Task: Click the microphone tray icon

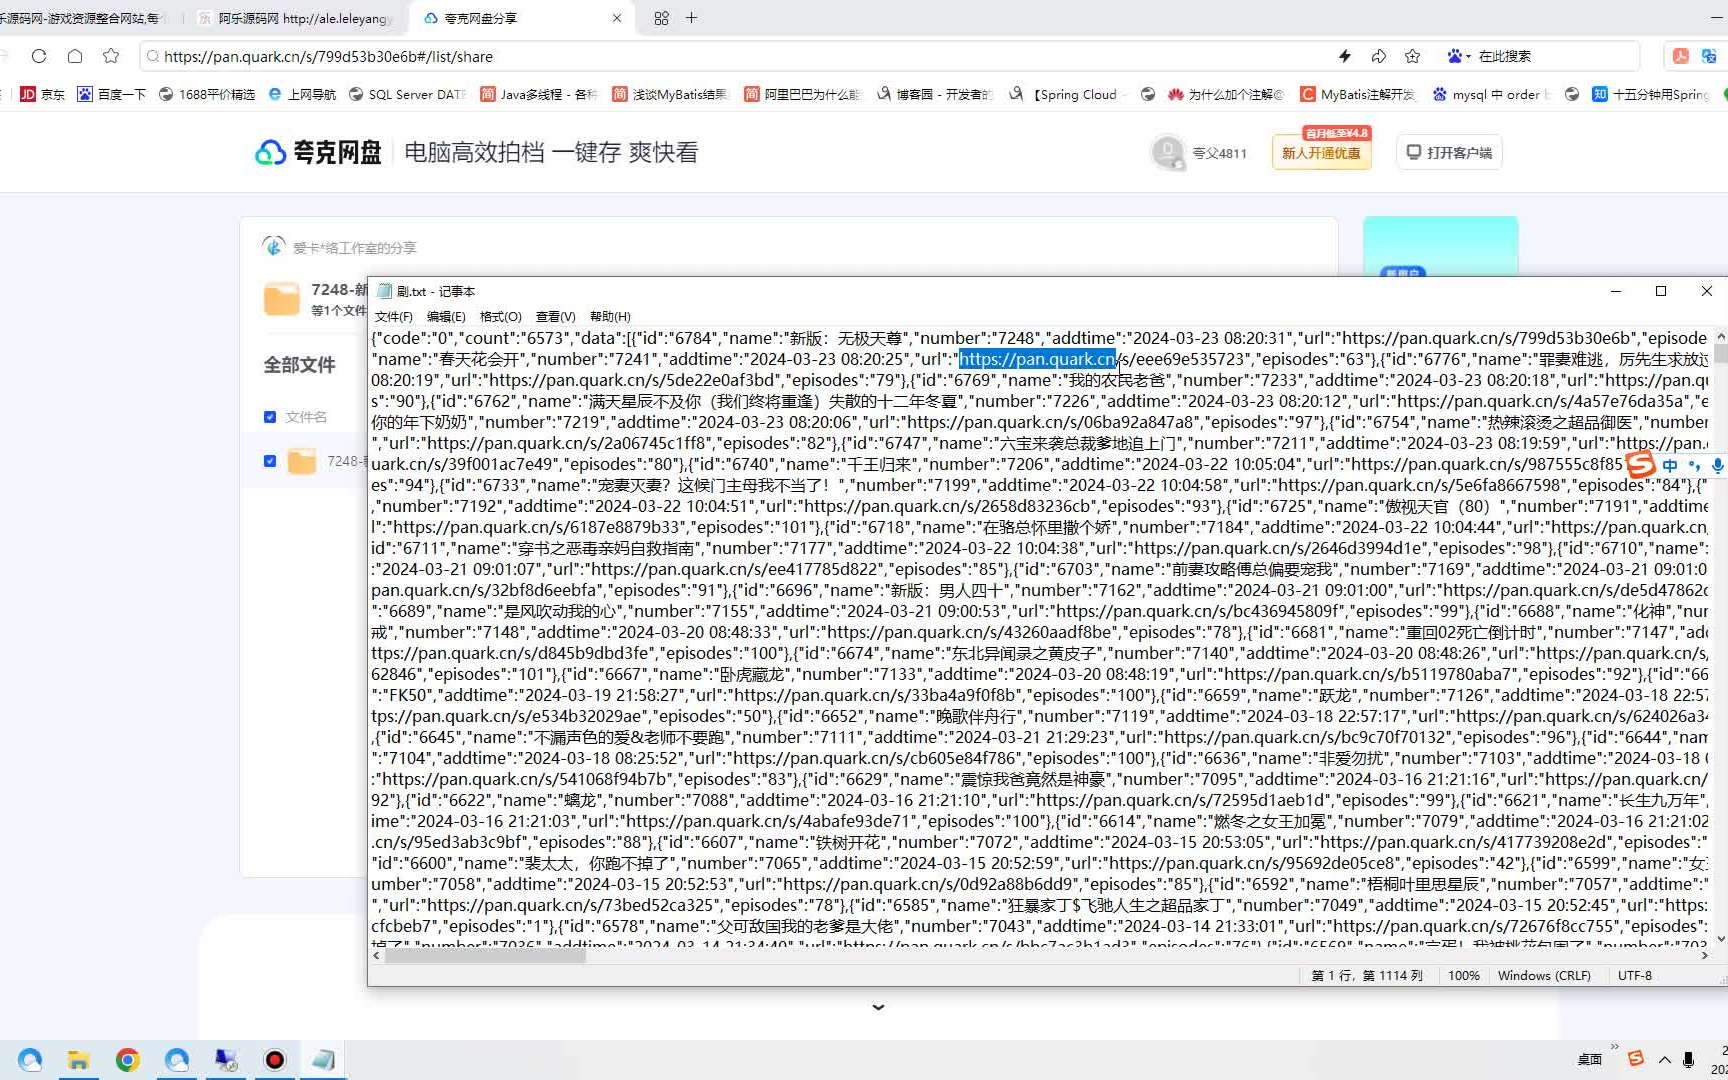Action: 1689,1059
